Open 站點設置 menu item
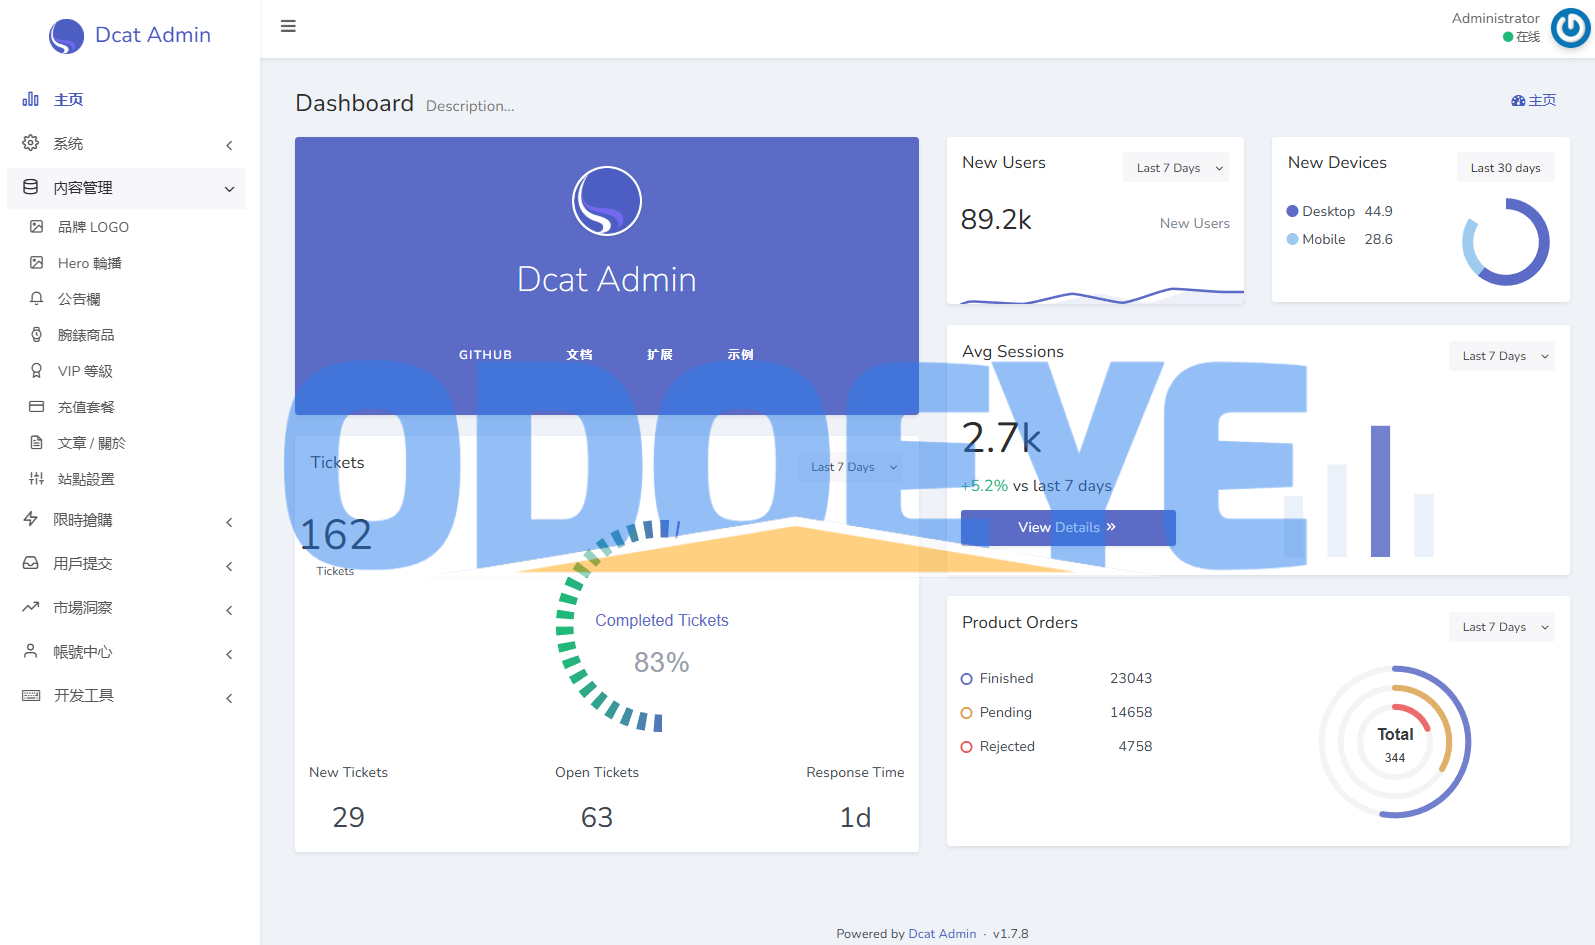 coord(126,479)
